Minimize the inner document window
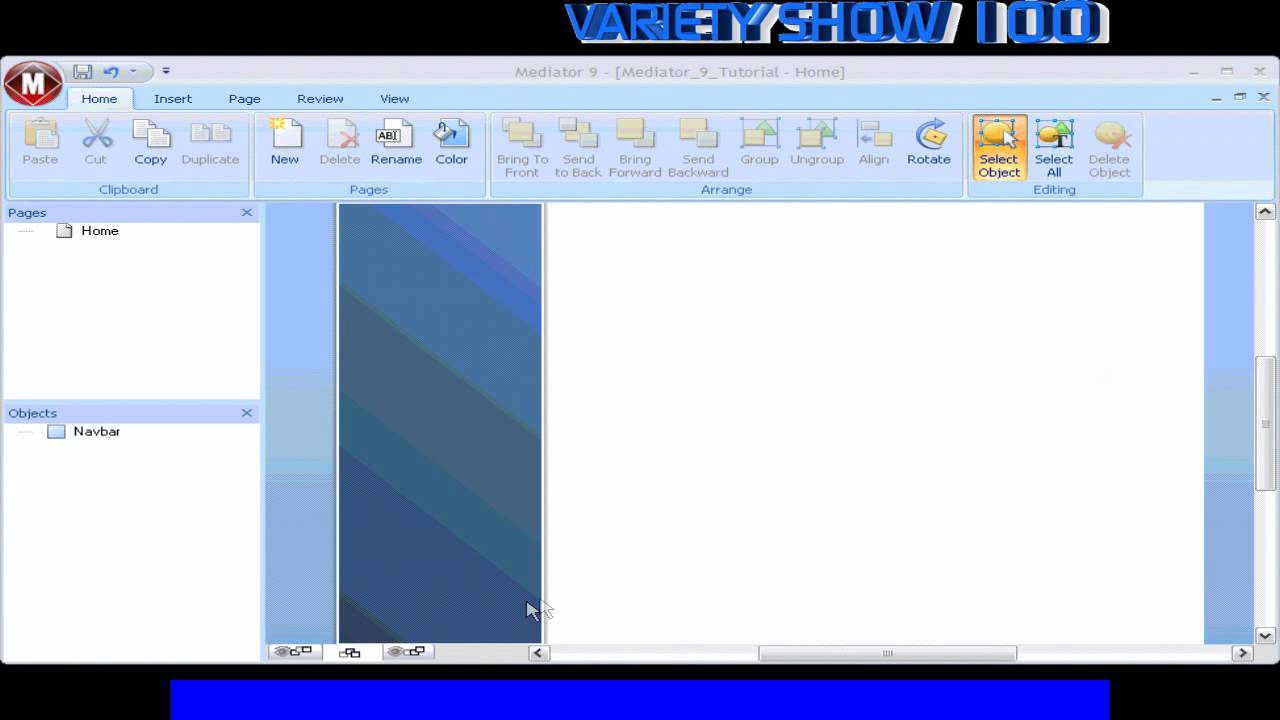1280x720 pixels. pos(1216,98)
